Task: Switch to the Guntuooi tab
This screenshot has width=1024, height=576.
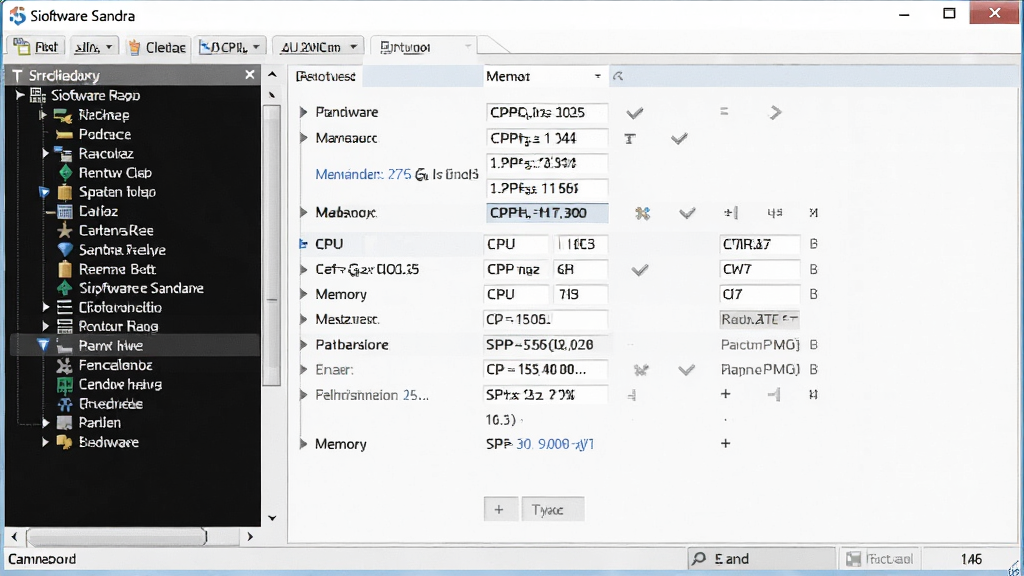Action: click(x=423, y=47)
